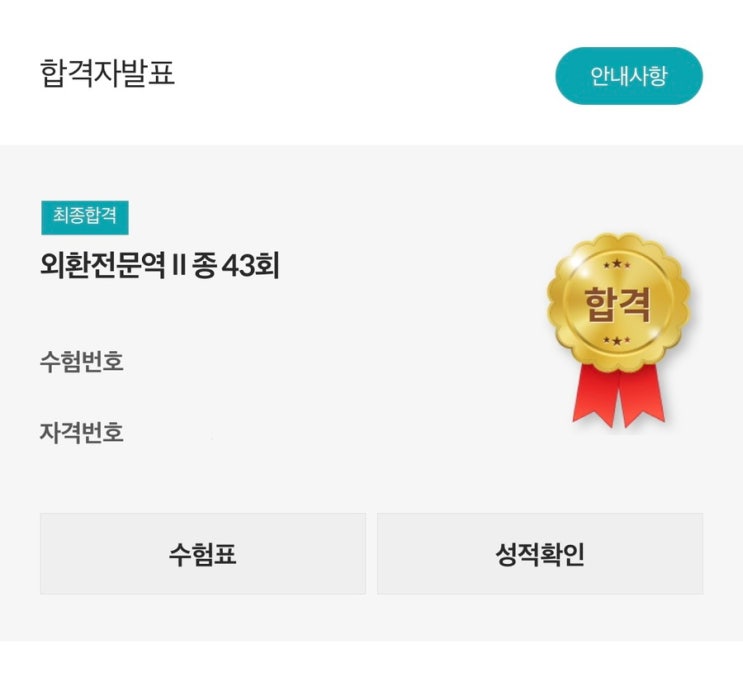
Task: Click the 합격자발표 page heading
Action: coord(108,74)
